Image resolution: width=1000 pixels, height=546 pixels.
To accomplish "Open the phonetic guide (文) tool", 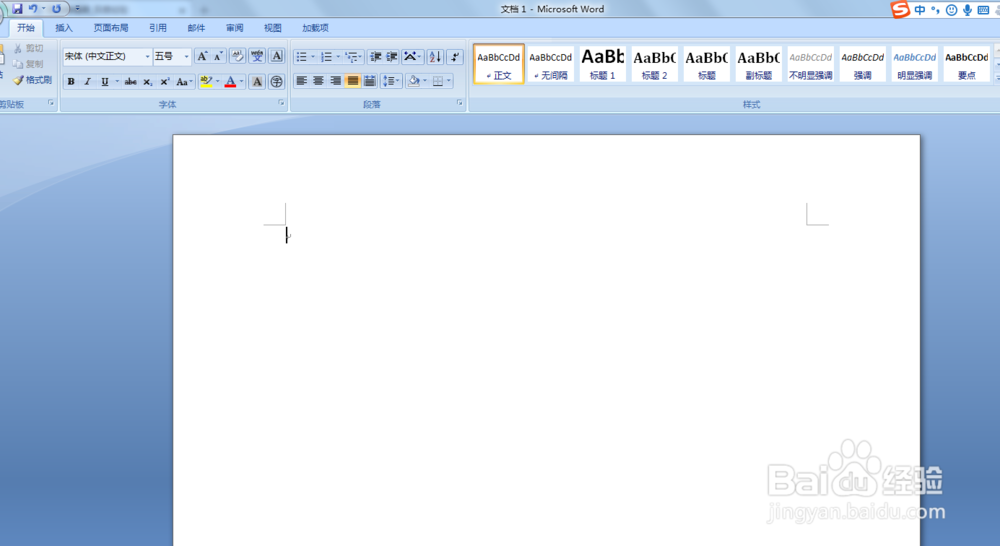I will [x=257, y=56].
